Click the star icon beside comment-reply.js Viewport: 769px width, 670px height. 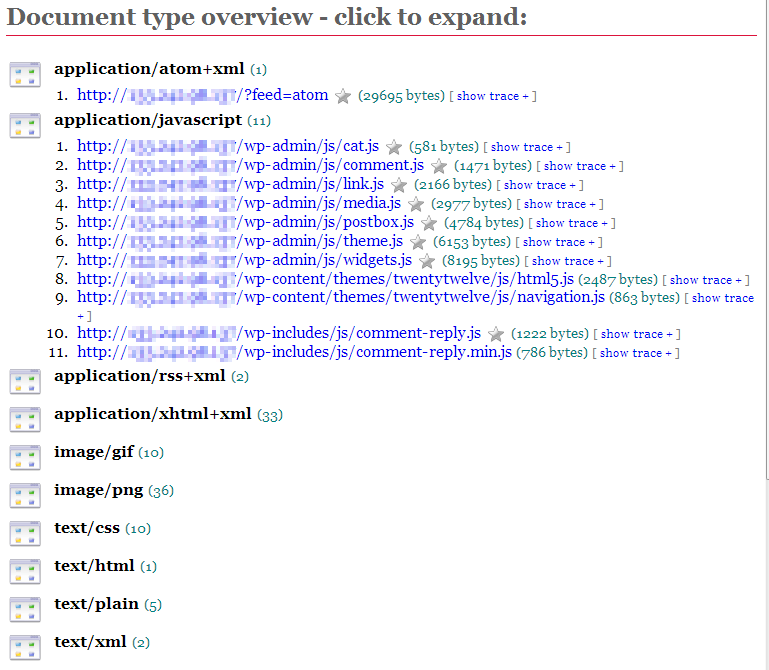point(495,334)
